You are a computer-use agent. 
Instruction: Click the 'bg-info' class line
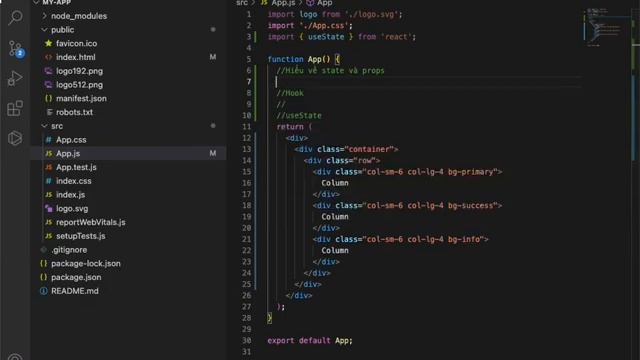pyautogui.click(x=400, y=239)
